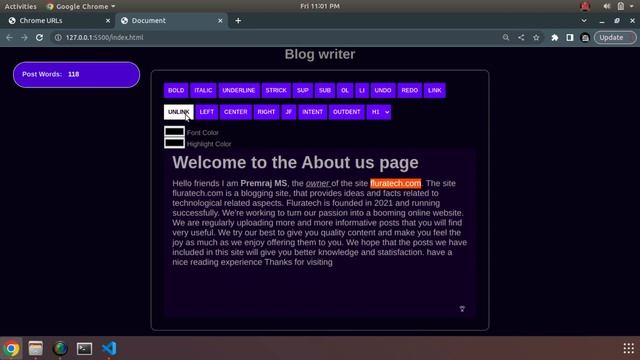Viewport: 640px width, 360px height.
Task: Open the Activities overview
Action: pyautogui.click(x=20, y=6)
